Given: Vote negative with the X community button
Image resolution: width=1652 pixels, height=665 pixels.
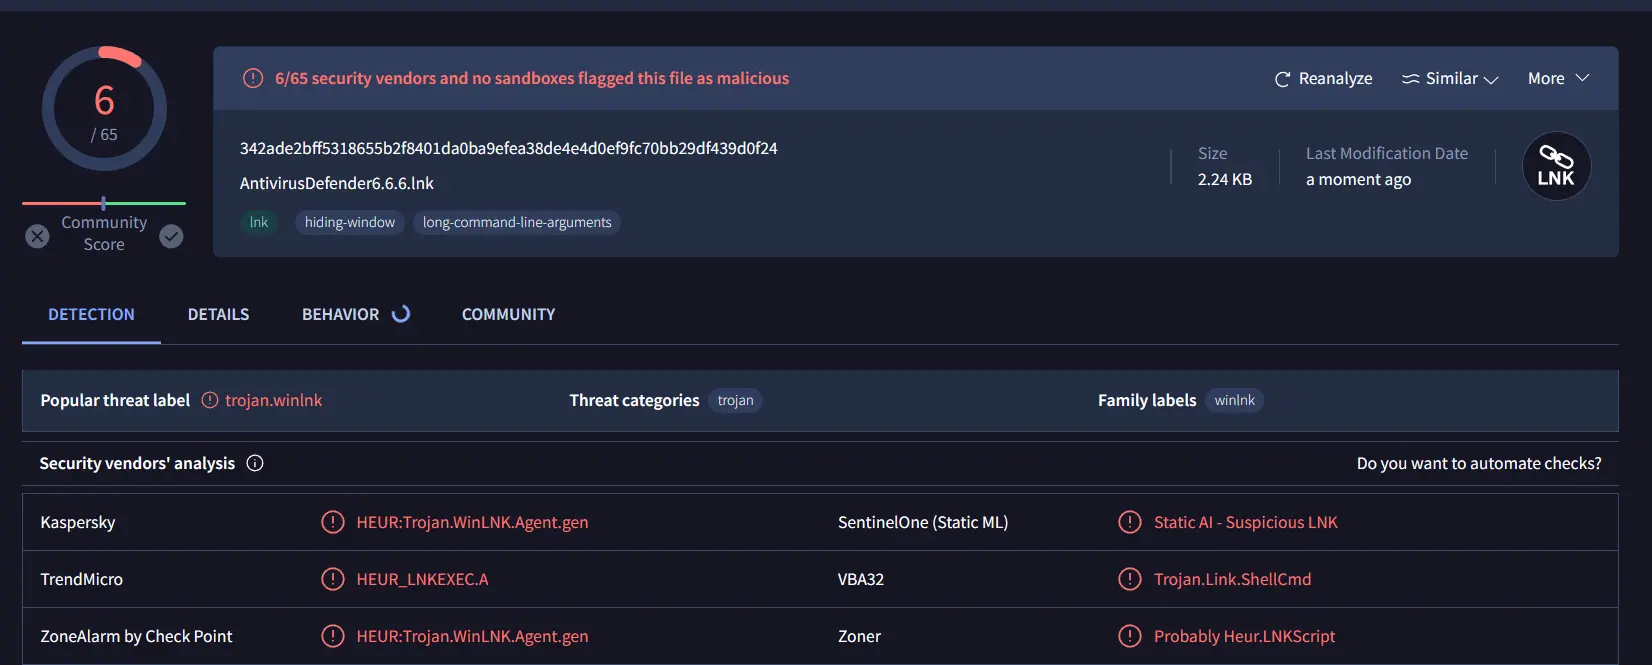Looking at the screenshot, I should (37, 236).
